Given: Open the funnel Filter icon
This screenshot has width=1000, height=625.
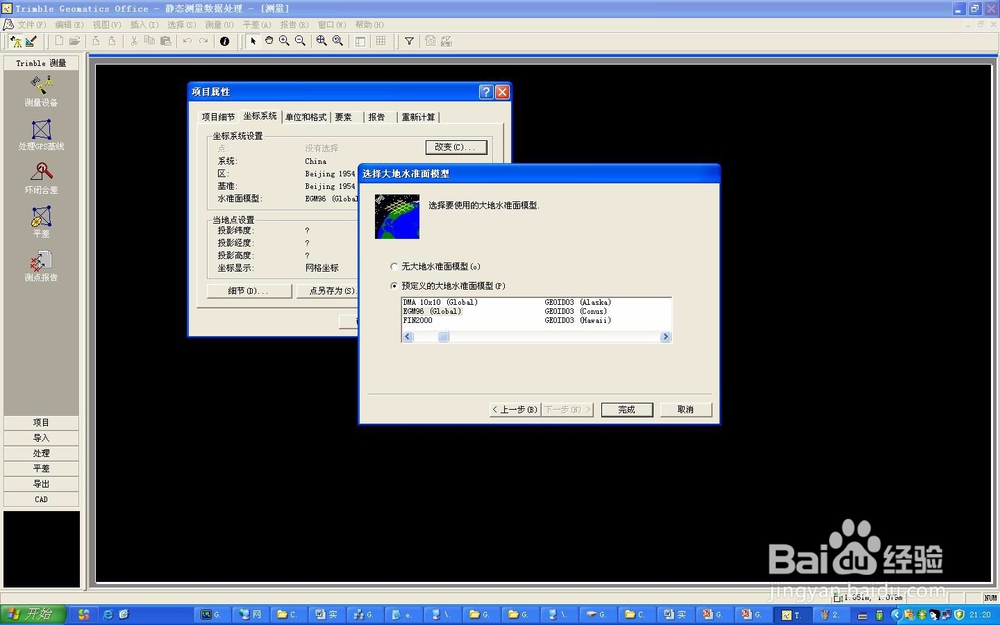Looking at the screenshot, I should [x=409, y=41].
